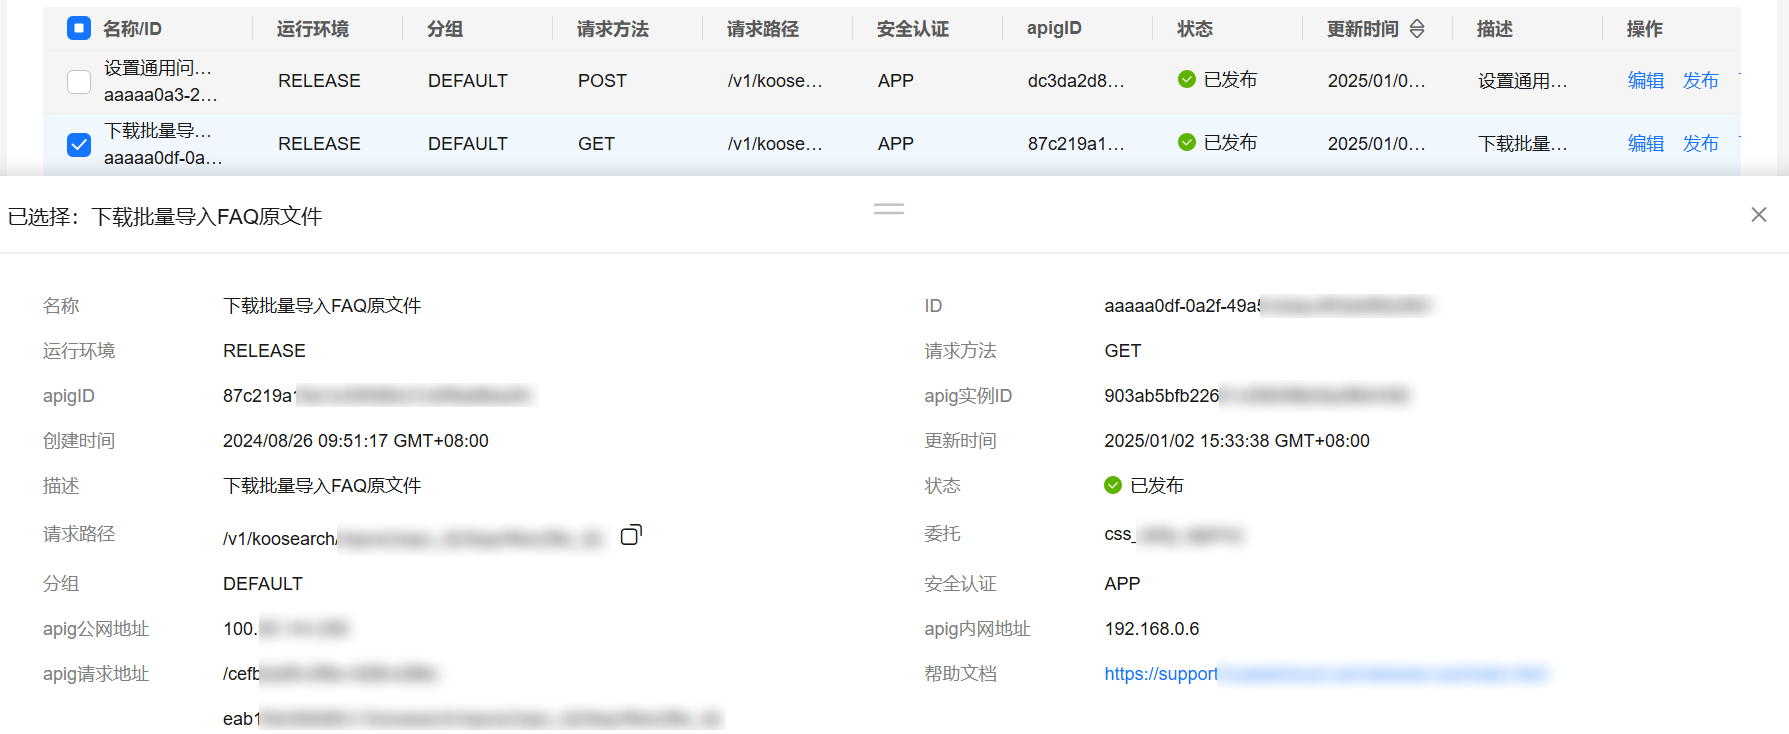Click the published status icon in details panel
The image size is (1789, 734).
1113,486
